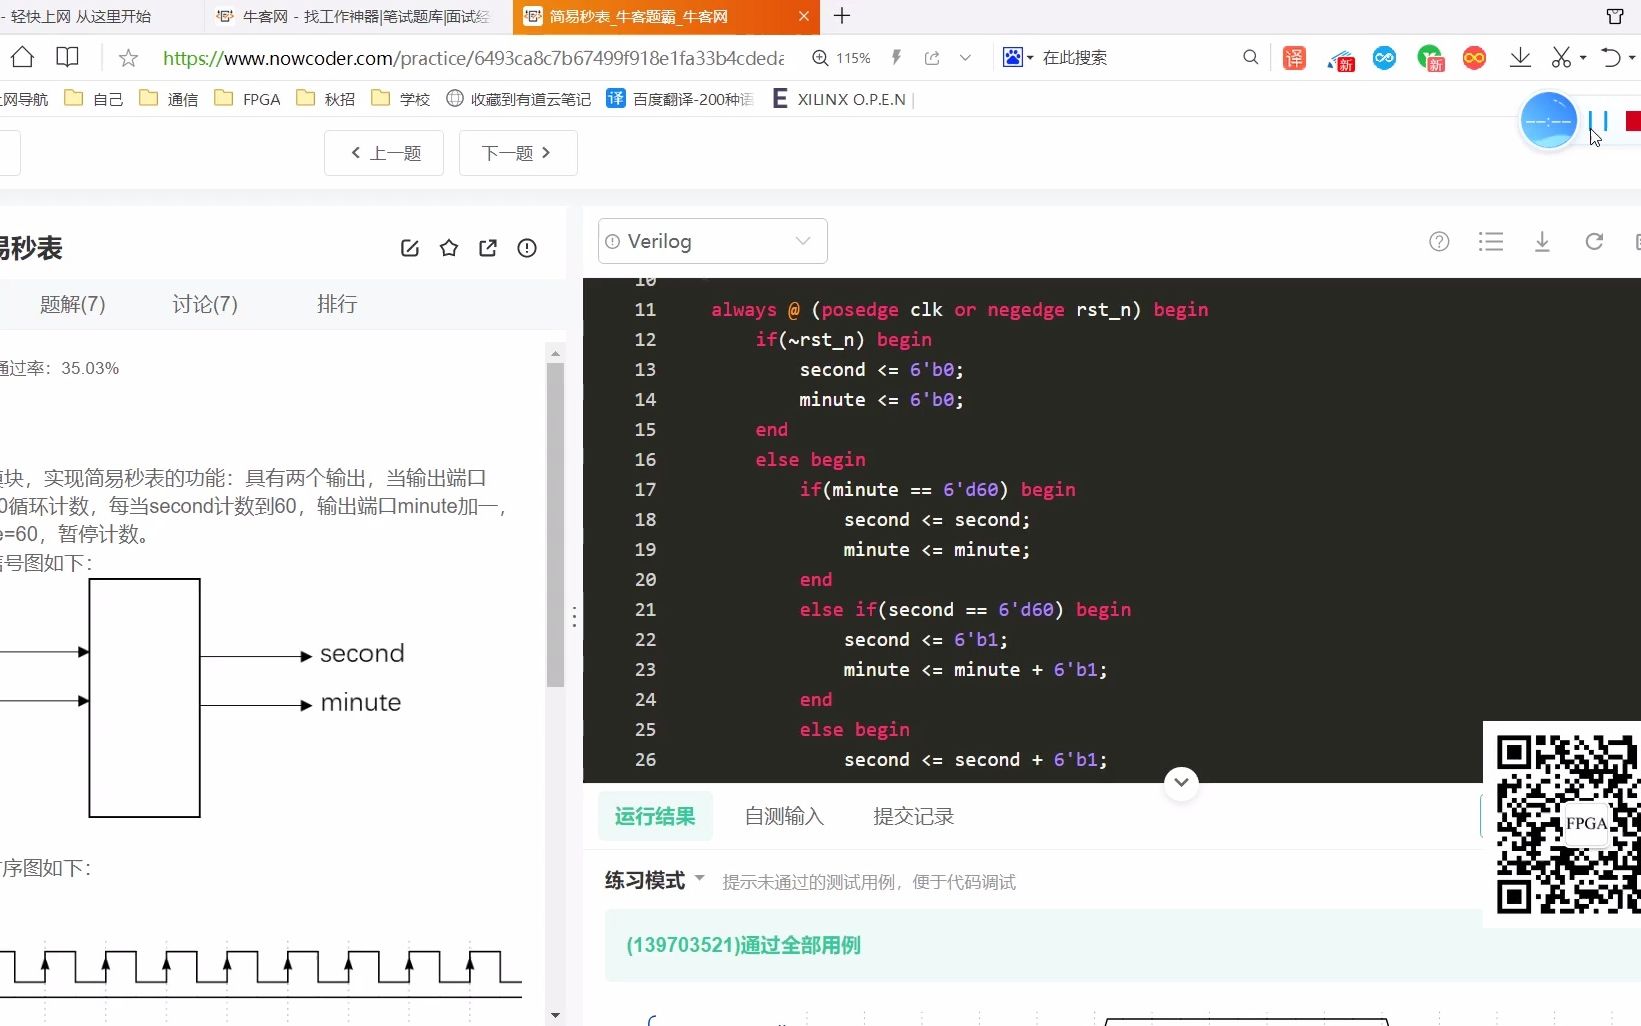Image resolution: width=1641 pixels, height=1026 pixels.
Task: Select 运行结果 tab
Action: click(655, 816)
